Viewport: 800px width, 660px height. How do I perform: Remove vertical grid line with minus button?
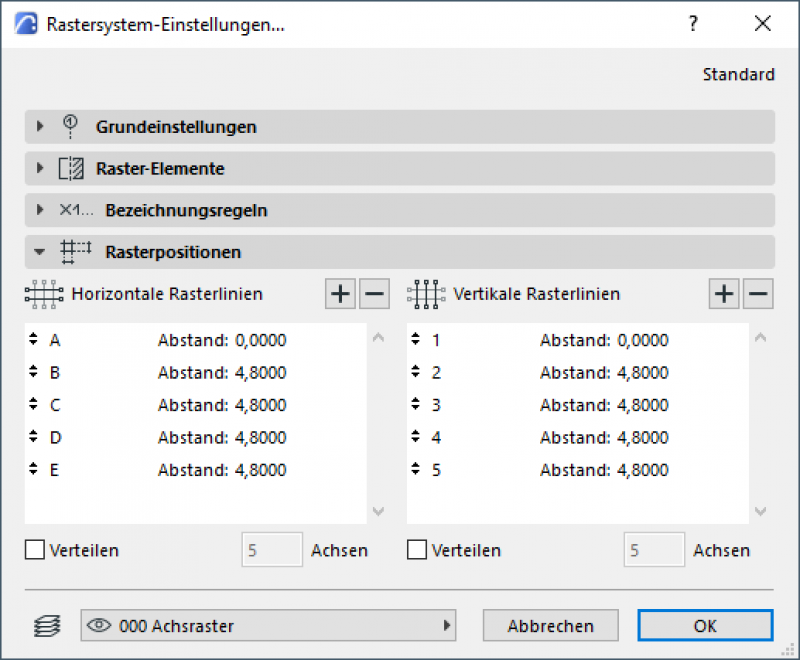click(758, 294)
